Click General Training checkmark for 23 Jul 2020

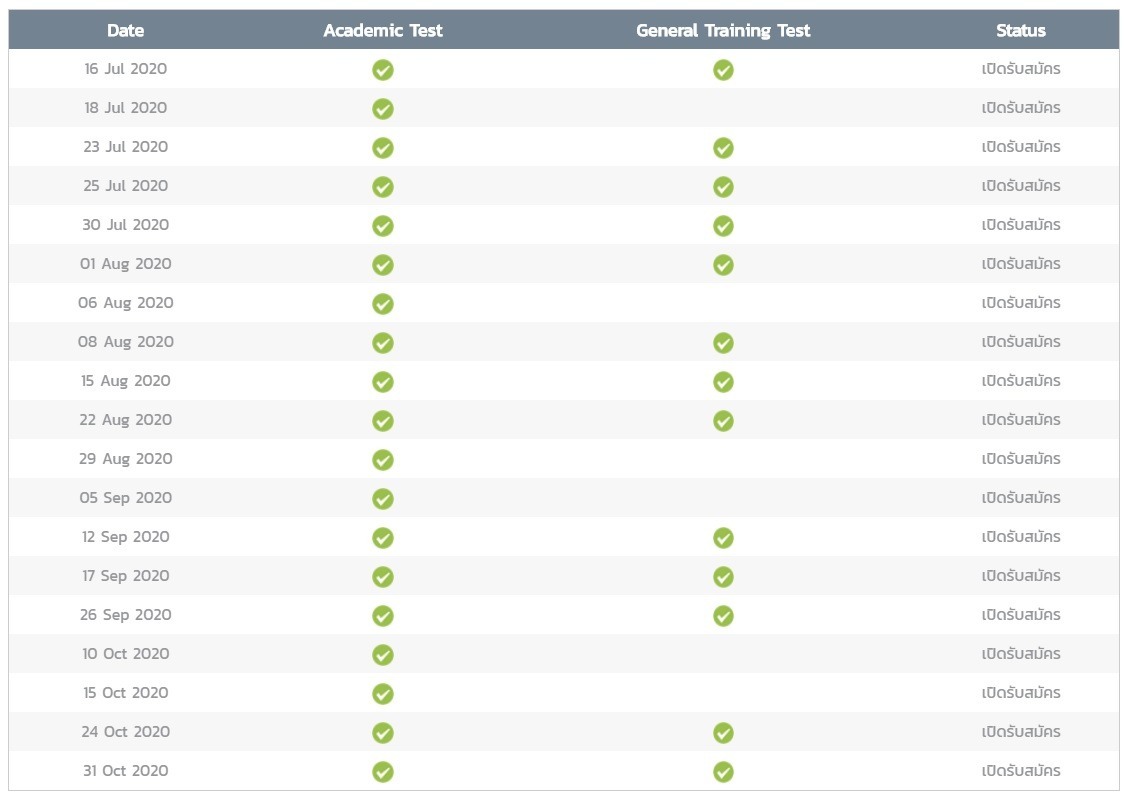point(723,148)
